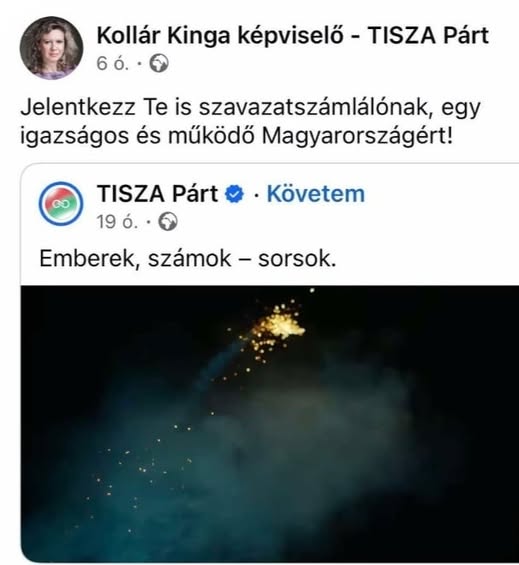The width and height of the screenshot is (519, 565).
Task: Click the shared post card header area
Action: tap(270, 204)
